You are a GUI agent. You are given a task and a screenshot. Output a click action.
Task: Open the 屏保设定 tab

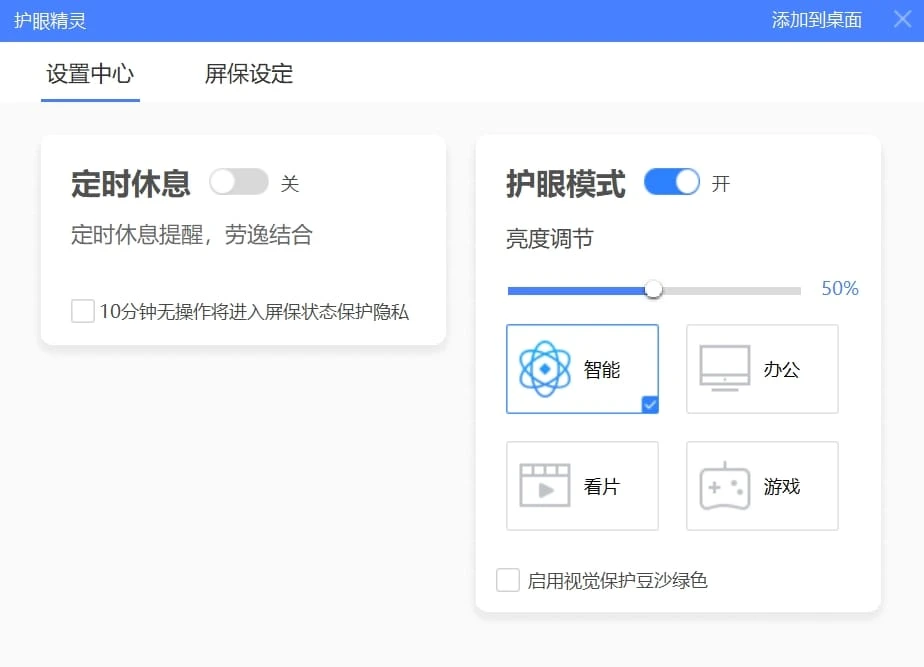coord(249,74)
